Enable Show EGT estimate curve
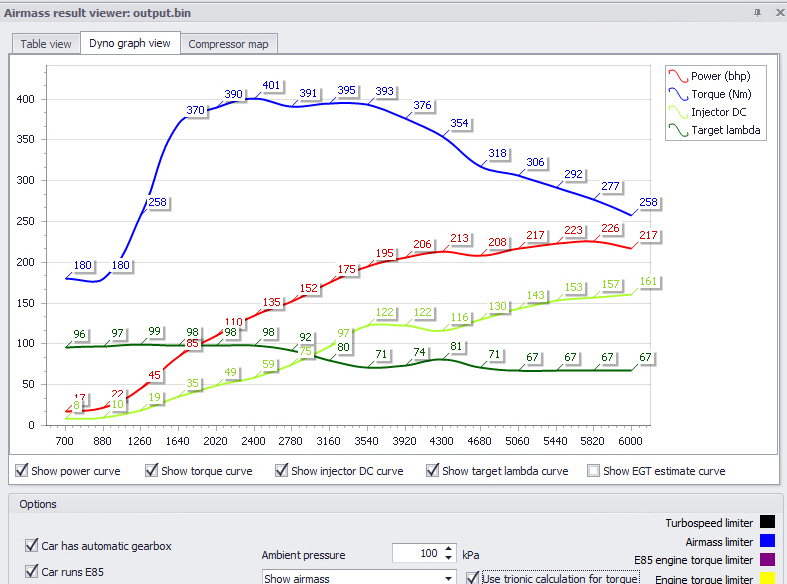 coord(593,471)
